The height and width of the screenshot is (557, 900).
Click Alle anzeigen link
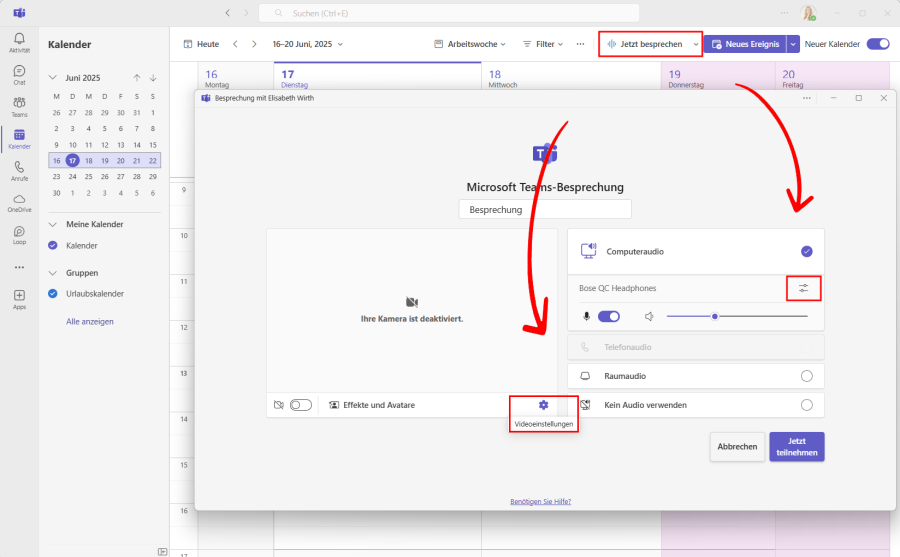90,322
